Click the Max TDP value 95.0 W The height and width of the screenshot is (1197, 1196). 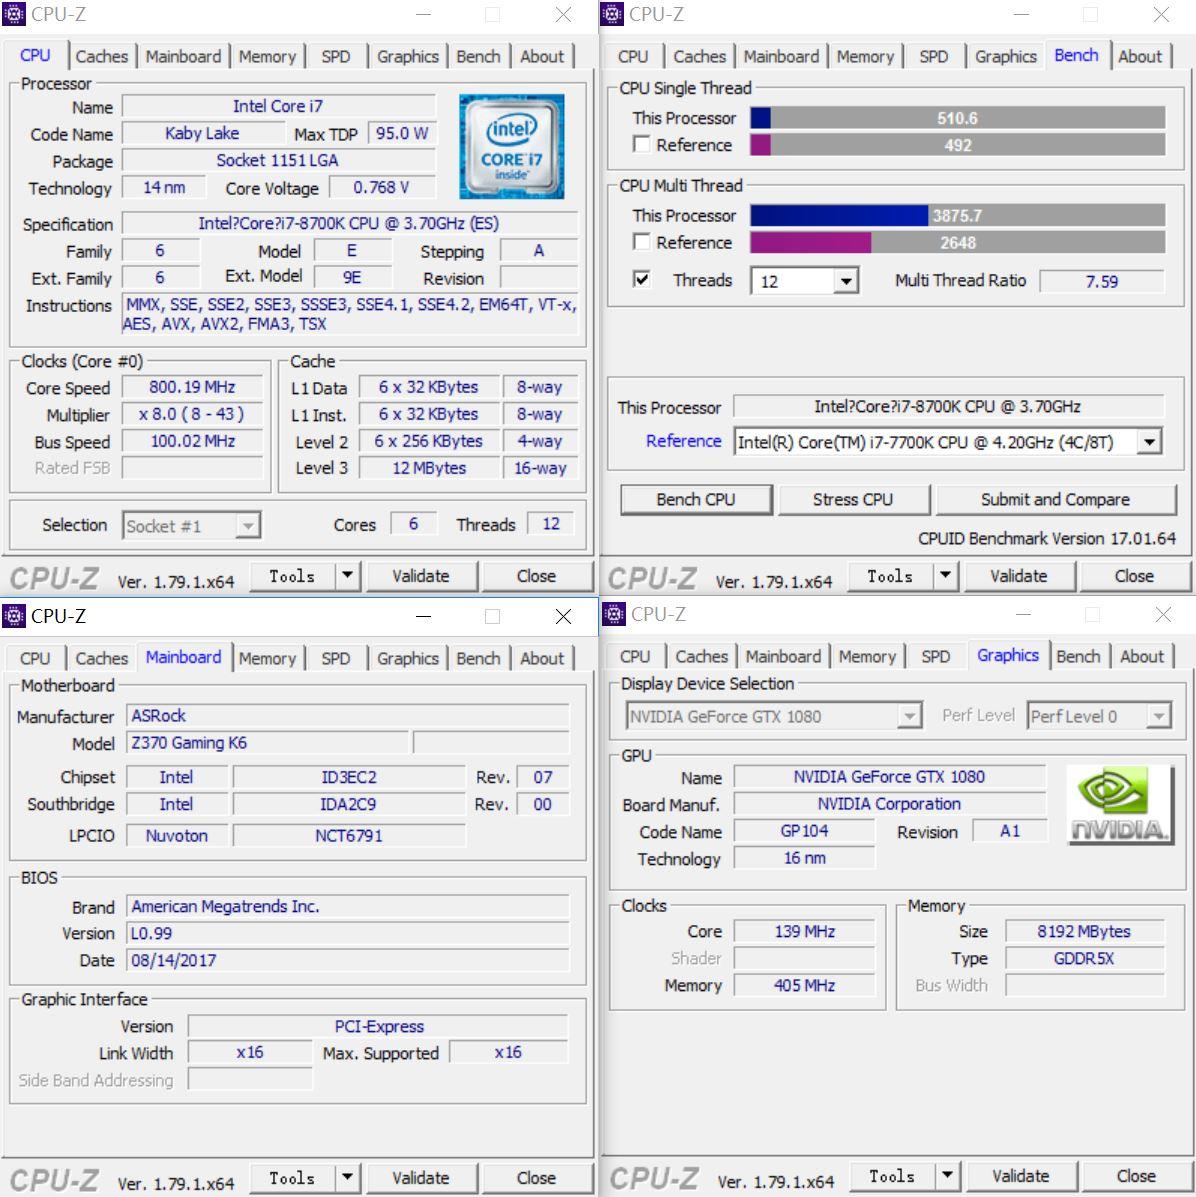(402, 134)
